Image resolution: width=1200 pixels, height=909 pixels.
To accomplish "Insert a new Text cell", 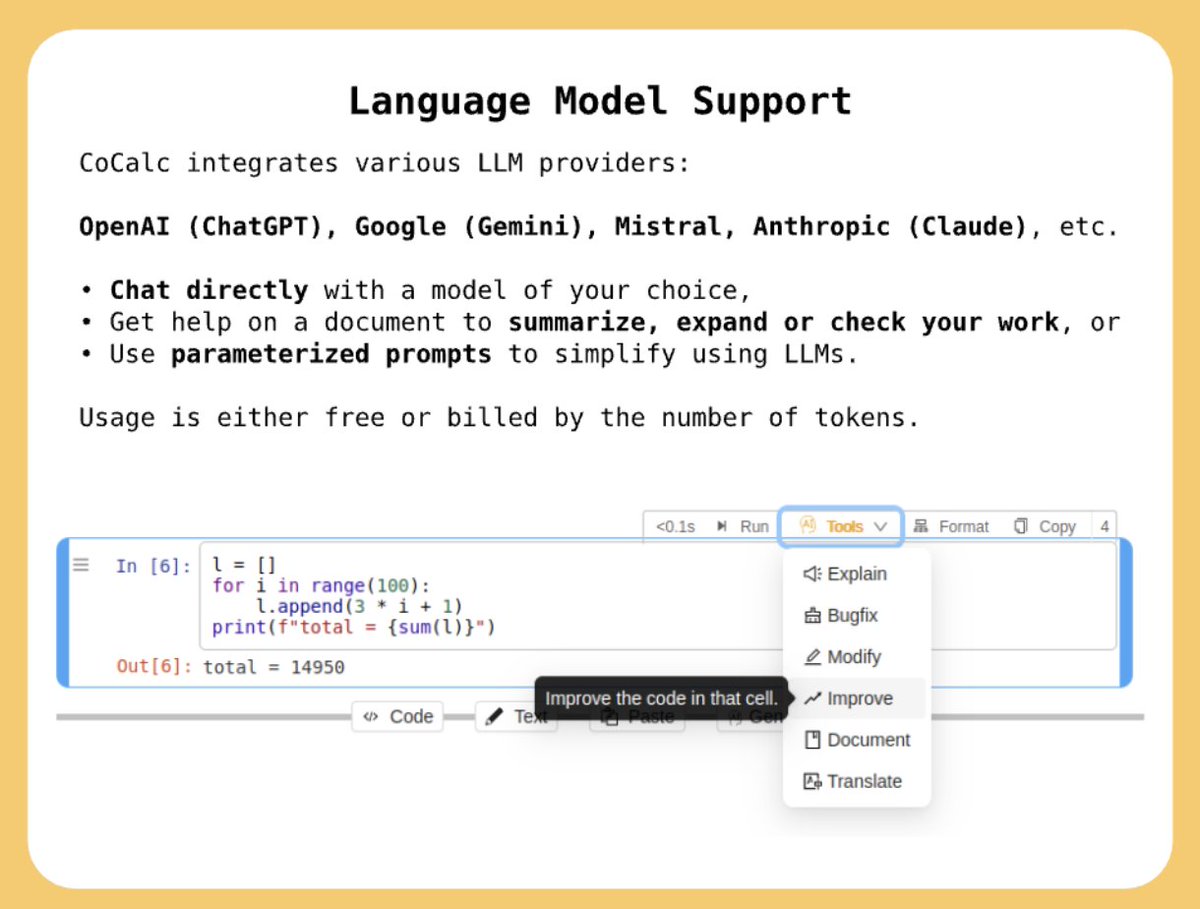I will click(x=516, y=716).
